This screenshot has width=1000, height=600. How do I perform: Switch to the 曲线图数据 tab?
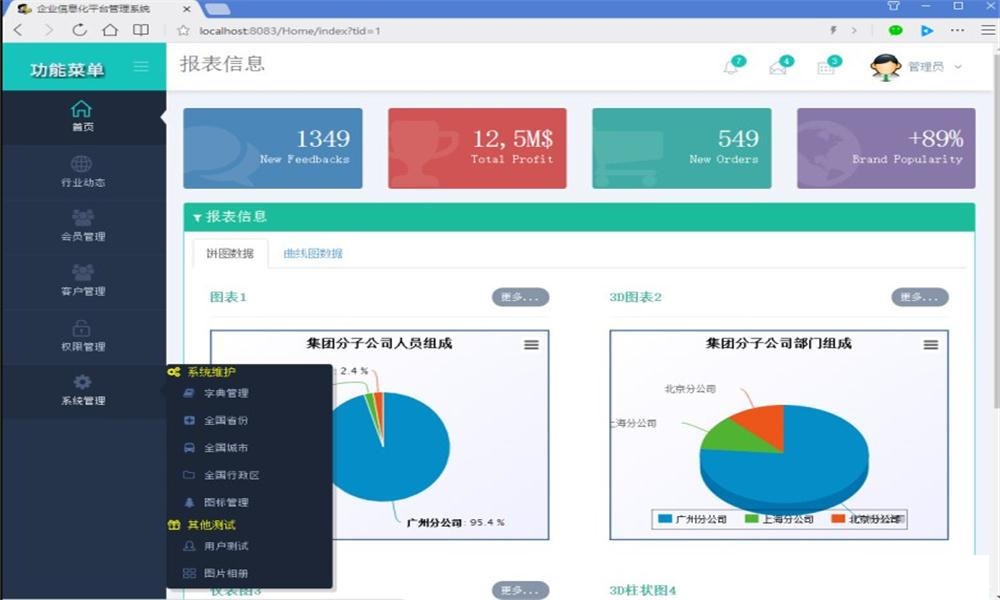click(x=312, y=253)
